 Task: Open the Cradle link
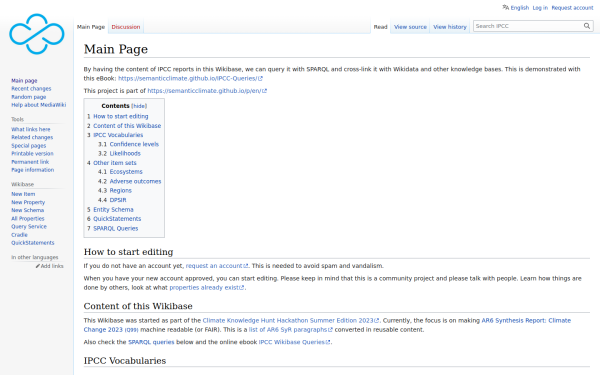[x=19, y=235]
